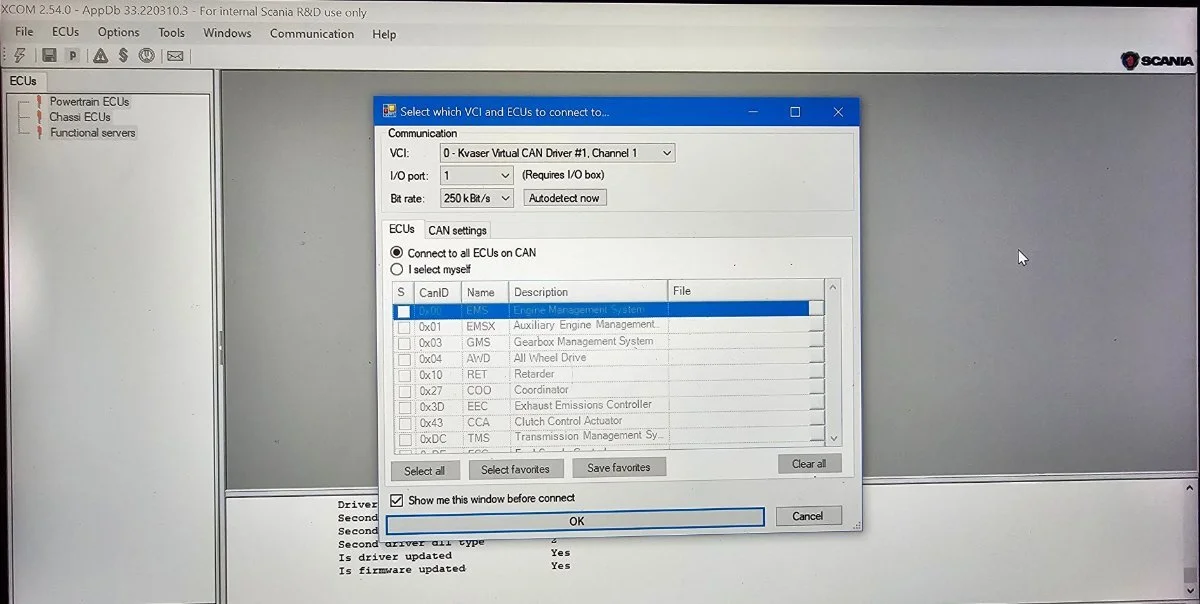
Task: Click the warning triangle toolbar icon
Action: click(100, 56)
